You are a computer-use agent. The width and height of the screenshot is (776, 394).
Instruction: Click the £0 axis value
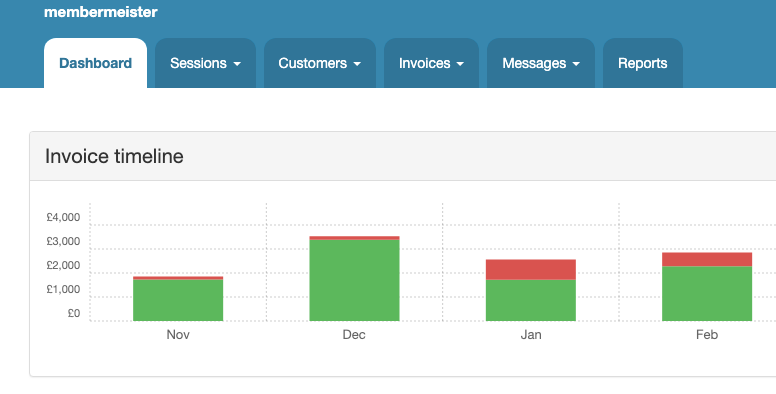click(74, 313)
